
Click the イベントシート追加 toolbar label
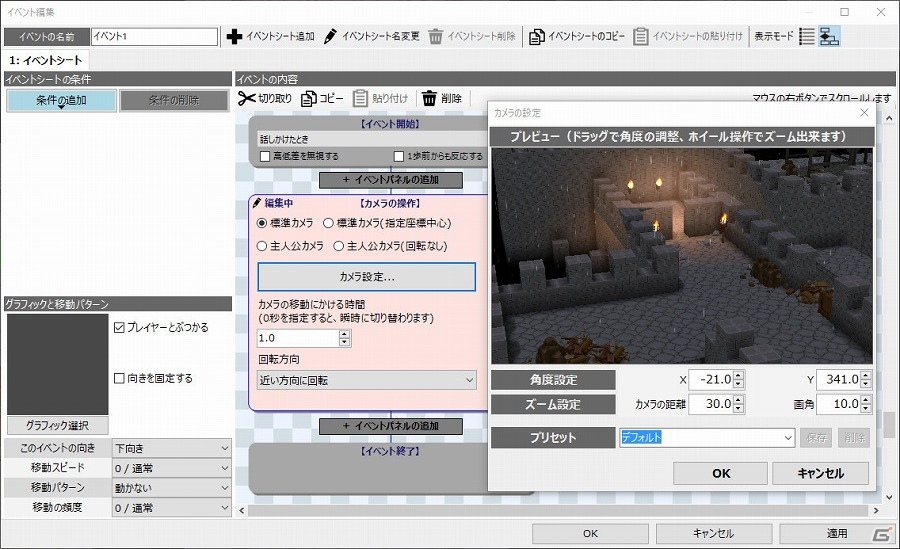click(x=281, y=37)
